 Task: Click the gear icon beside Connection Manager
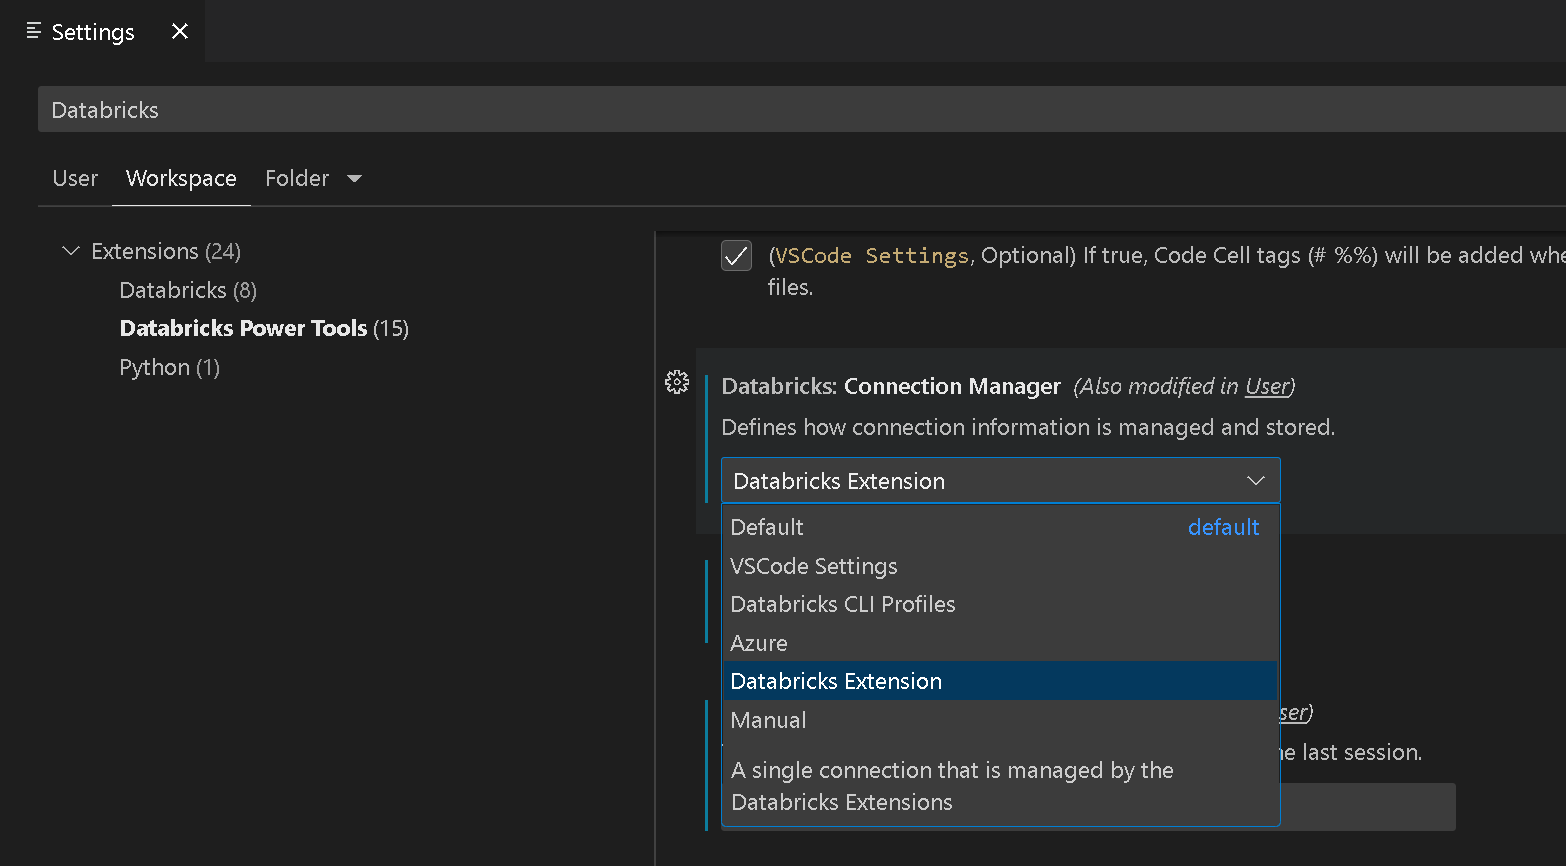coord(677,382)
